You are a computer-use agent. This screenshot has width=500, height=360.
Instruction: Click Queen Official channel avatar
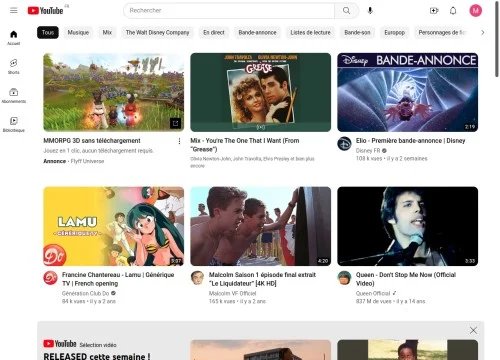344,278
